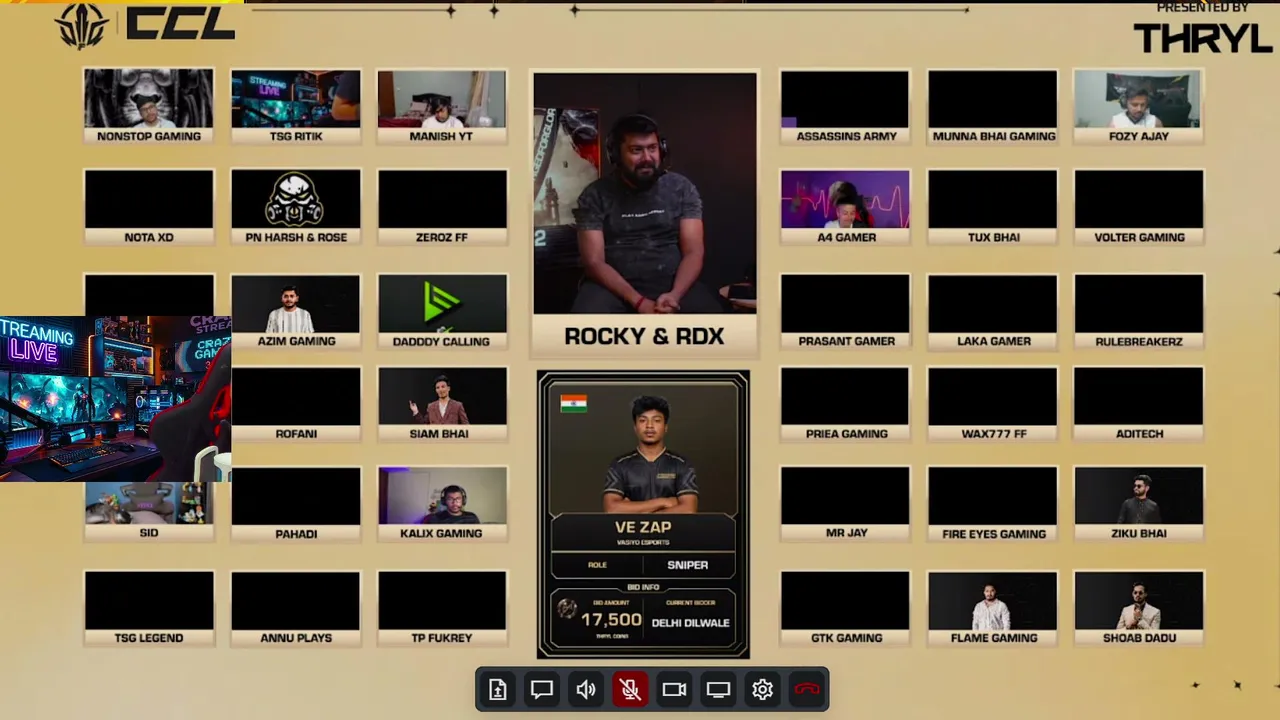1280x720 pixels.
Task: Select the ZIKU BHAI video tile
Action: coord(1139,504)
